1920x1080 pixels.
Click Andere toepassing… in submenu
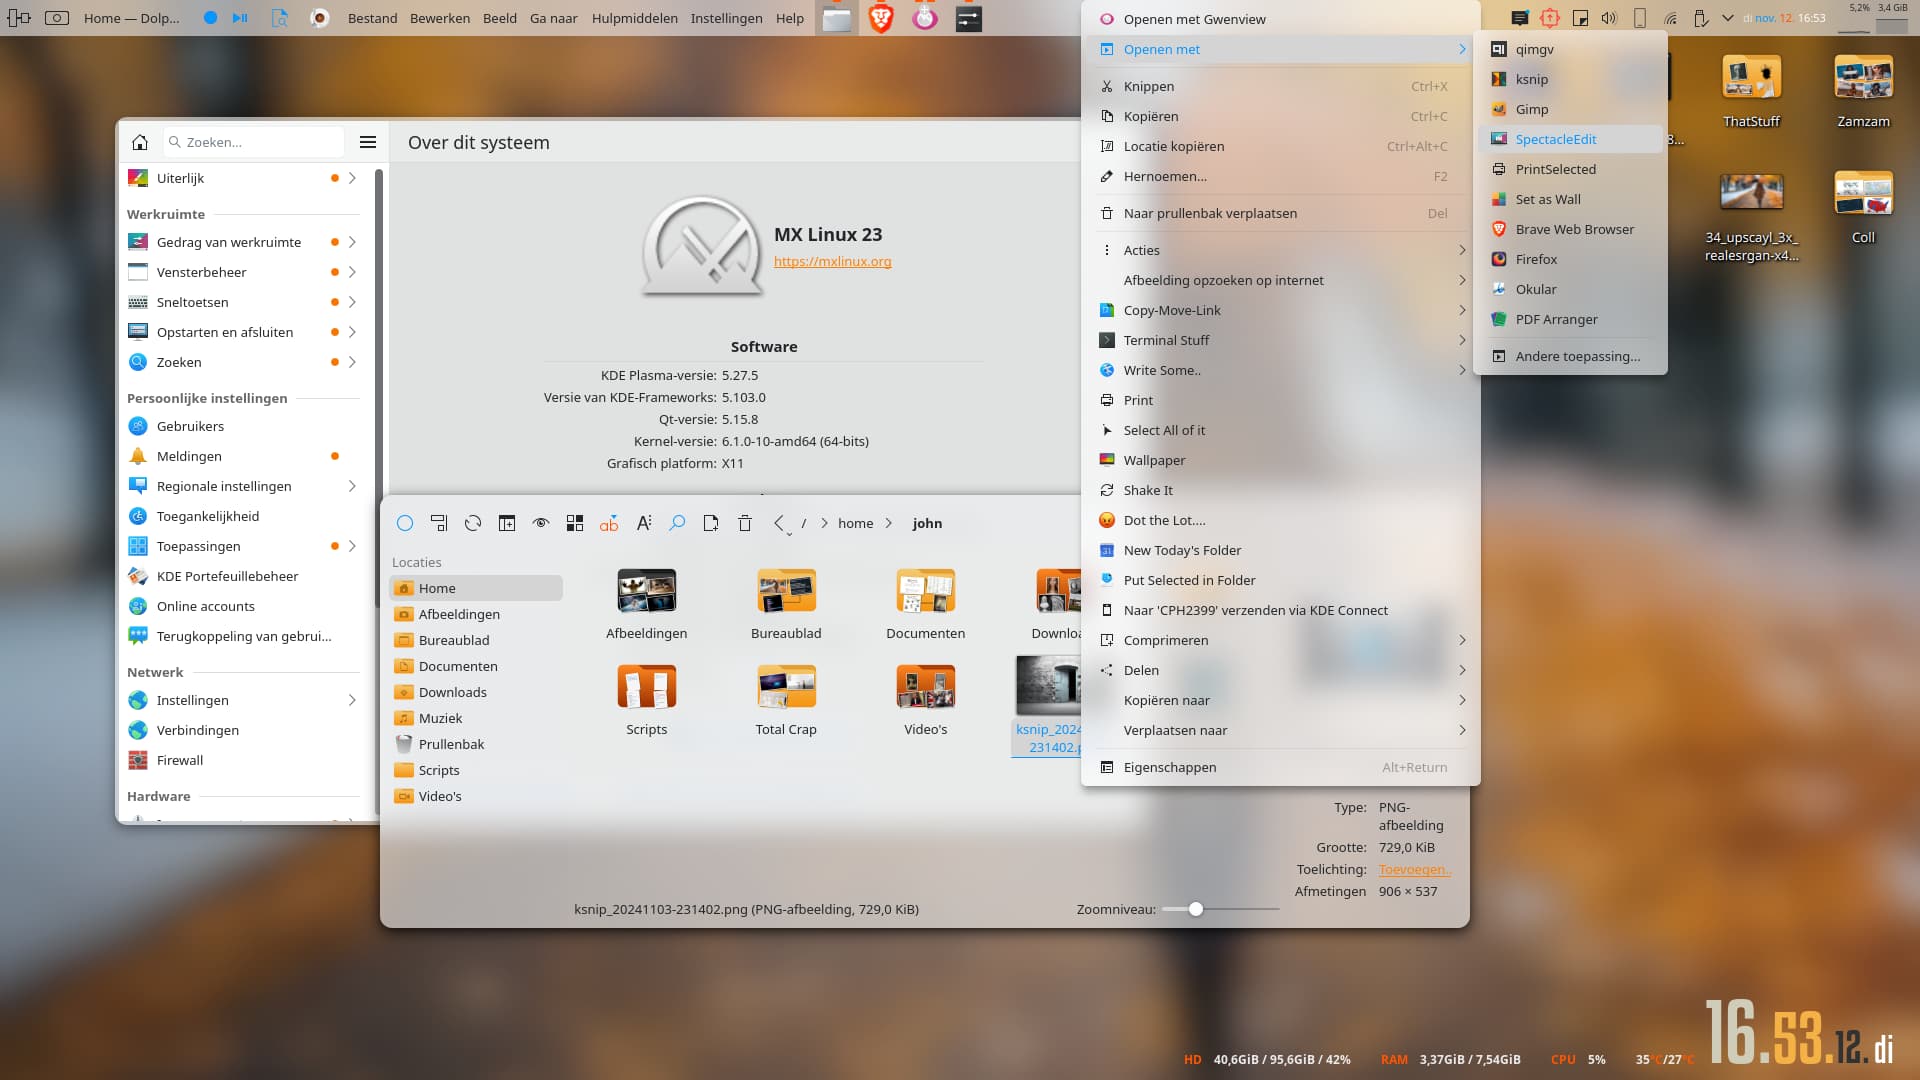tap(1570, 356)
